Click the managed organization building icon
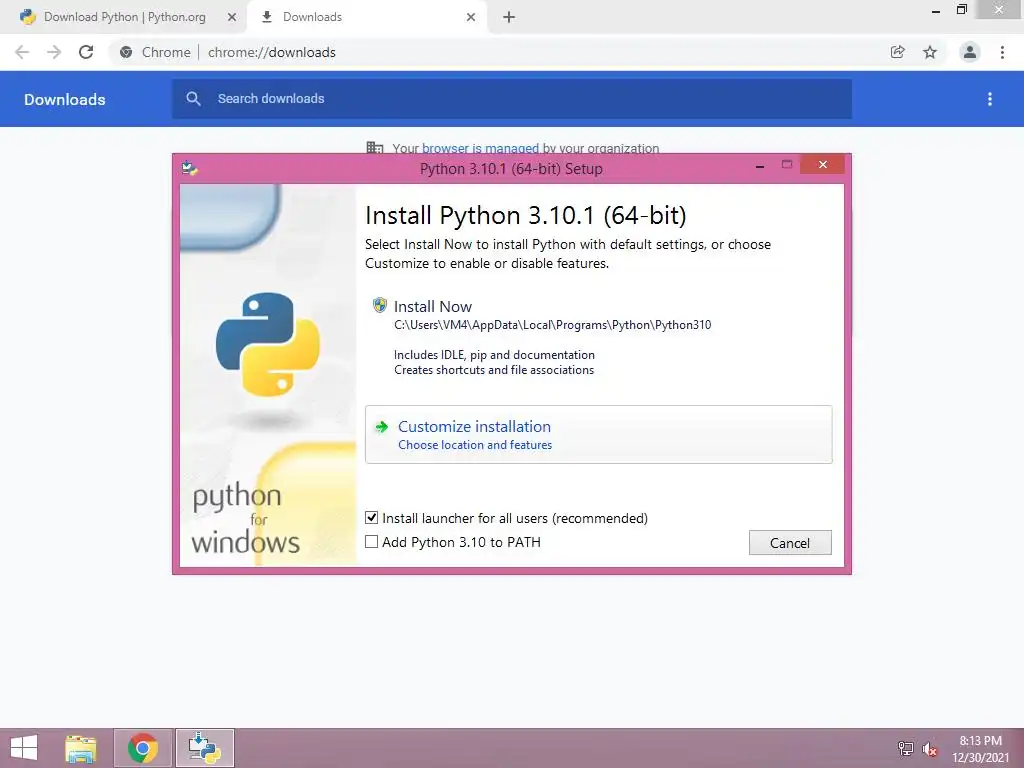 click(375, 148)
